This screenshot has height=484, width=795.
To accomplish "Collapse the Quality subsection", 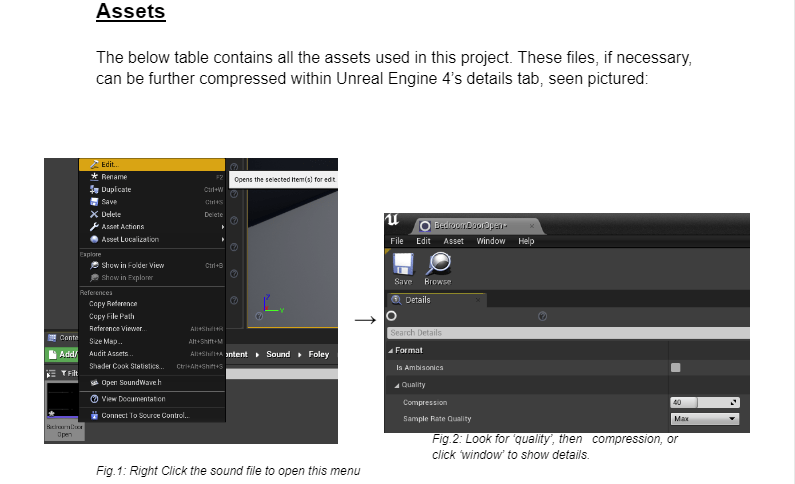I will click(397, 385).
